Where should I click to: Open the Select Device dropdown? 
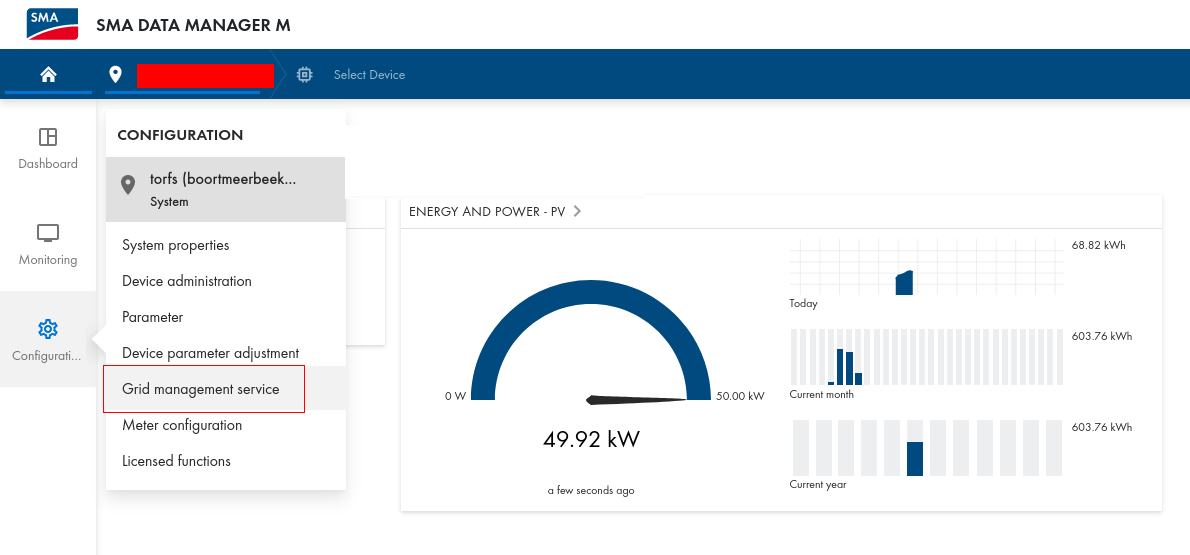[x=370, y=74]
